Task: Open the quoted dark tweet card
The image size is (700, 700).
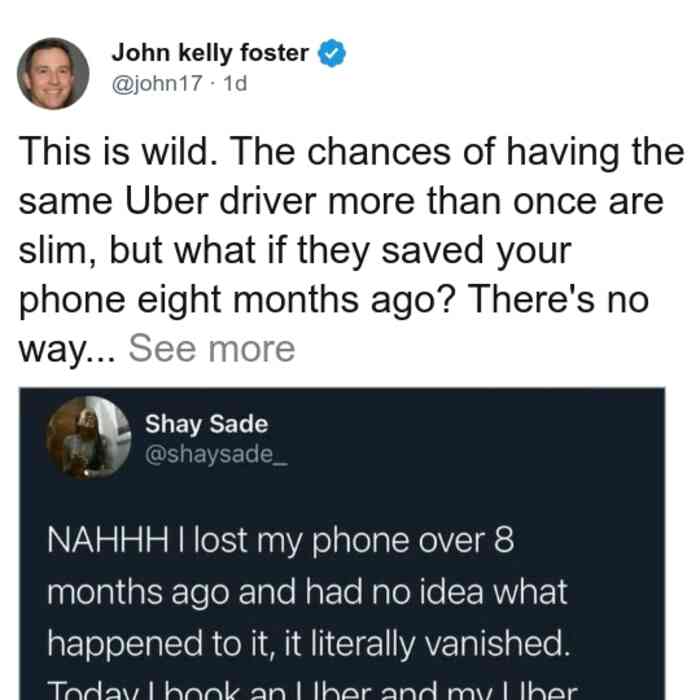Action: coord(342,544)
